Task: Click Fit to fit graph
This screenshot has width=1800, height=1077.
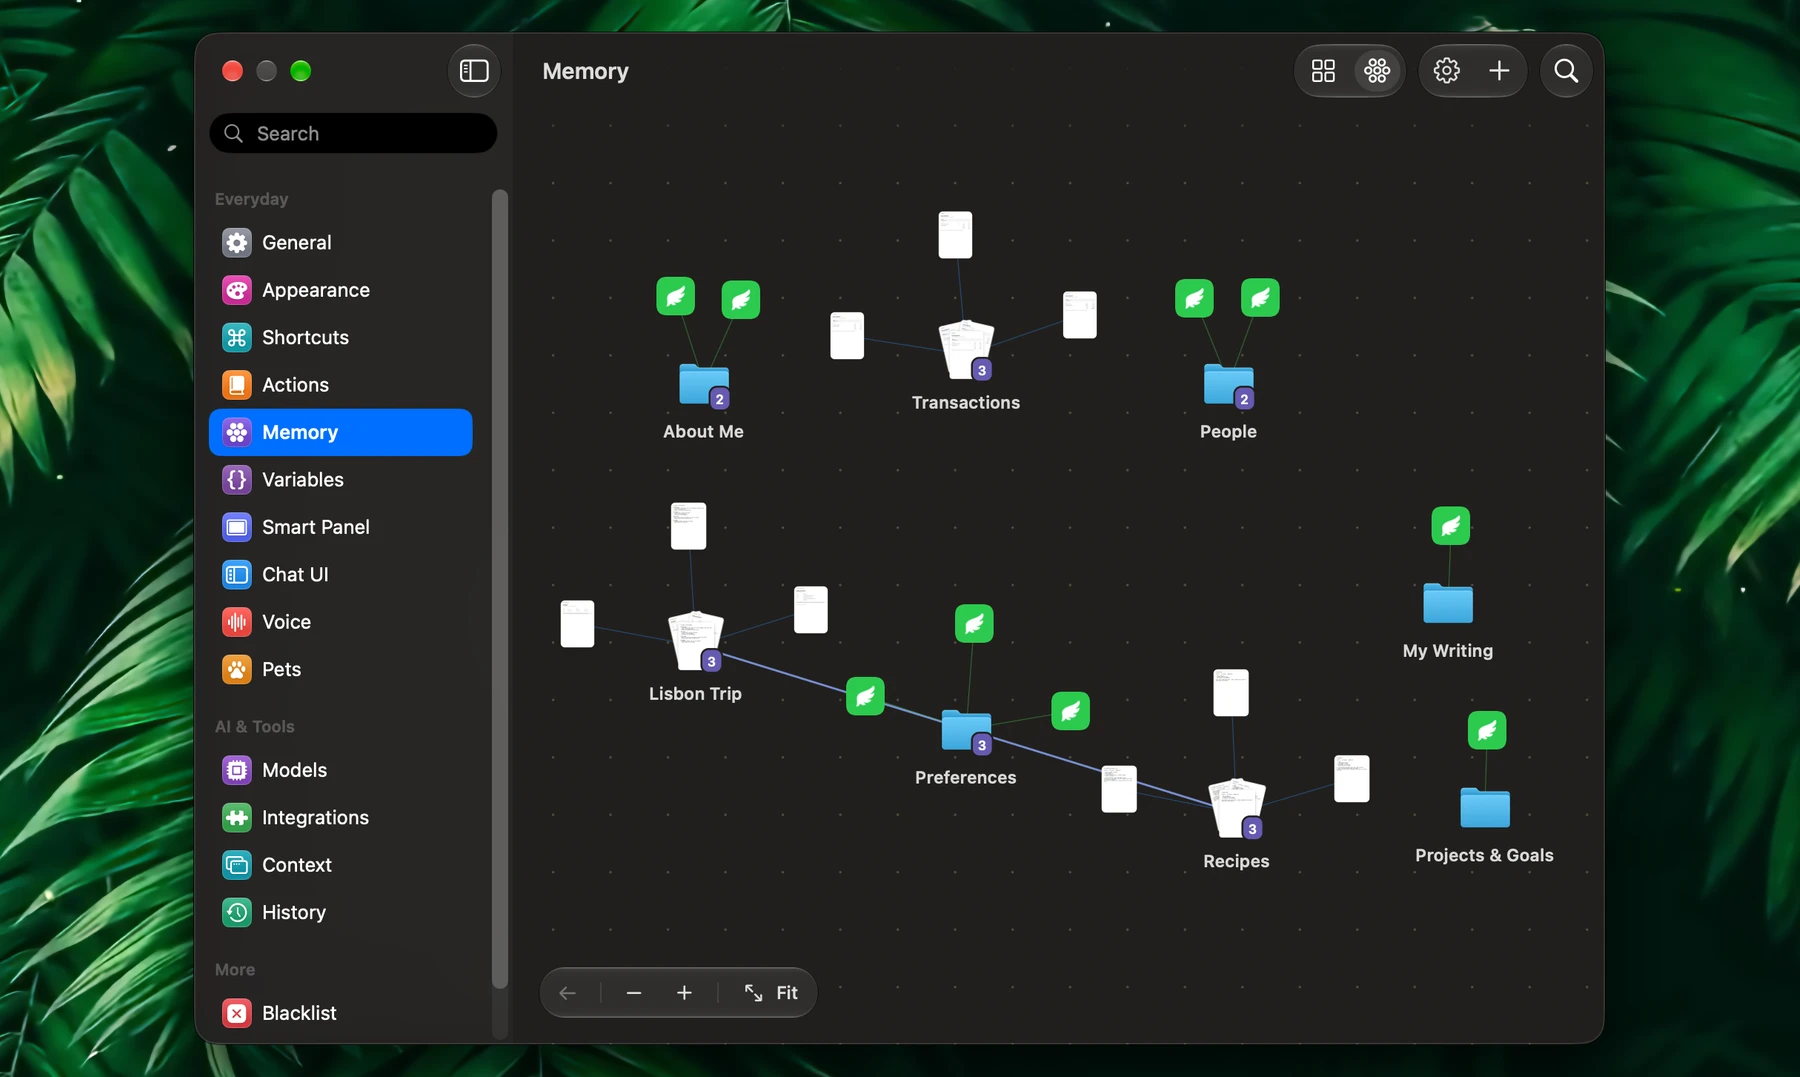Action: pyautogui.click(x=771, y=993)
